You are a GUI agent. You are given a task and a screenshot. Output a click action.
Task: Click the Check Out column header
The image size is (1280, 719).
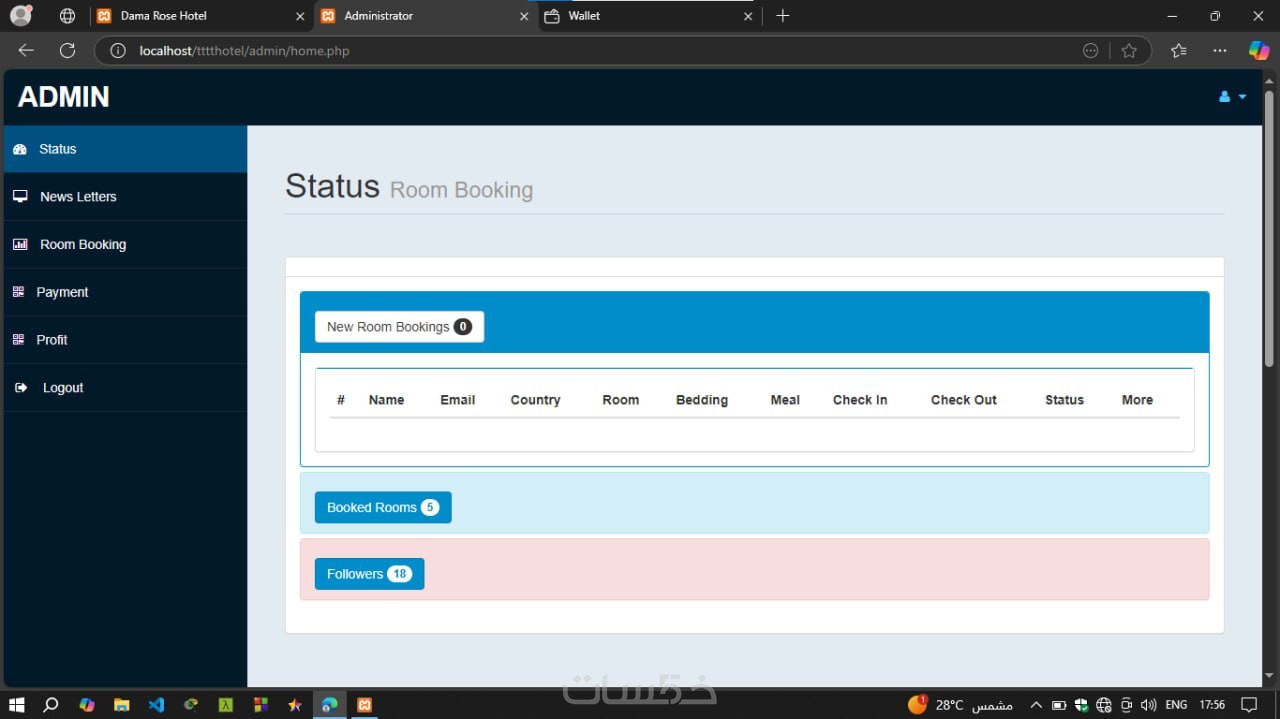pos(964,400)
